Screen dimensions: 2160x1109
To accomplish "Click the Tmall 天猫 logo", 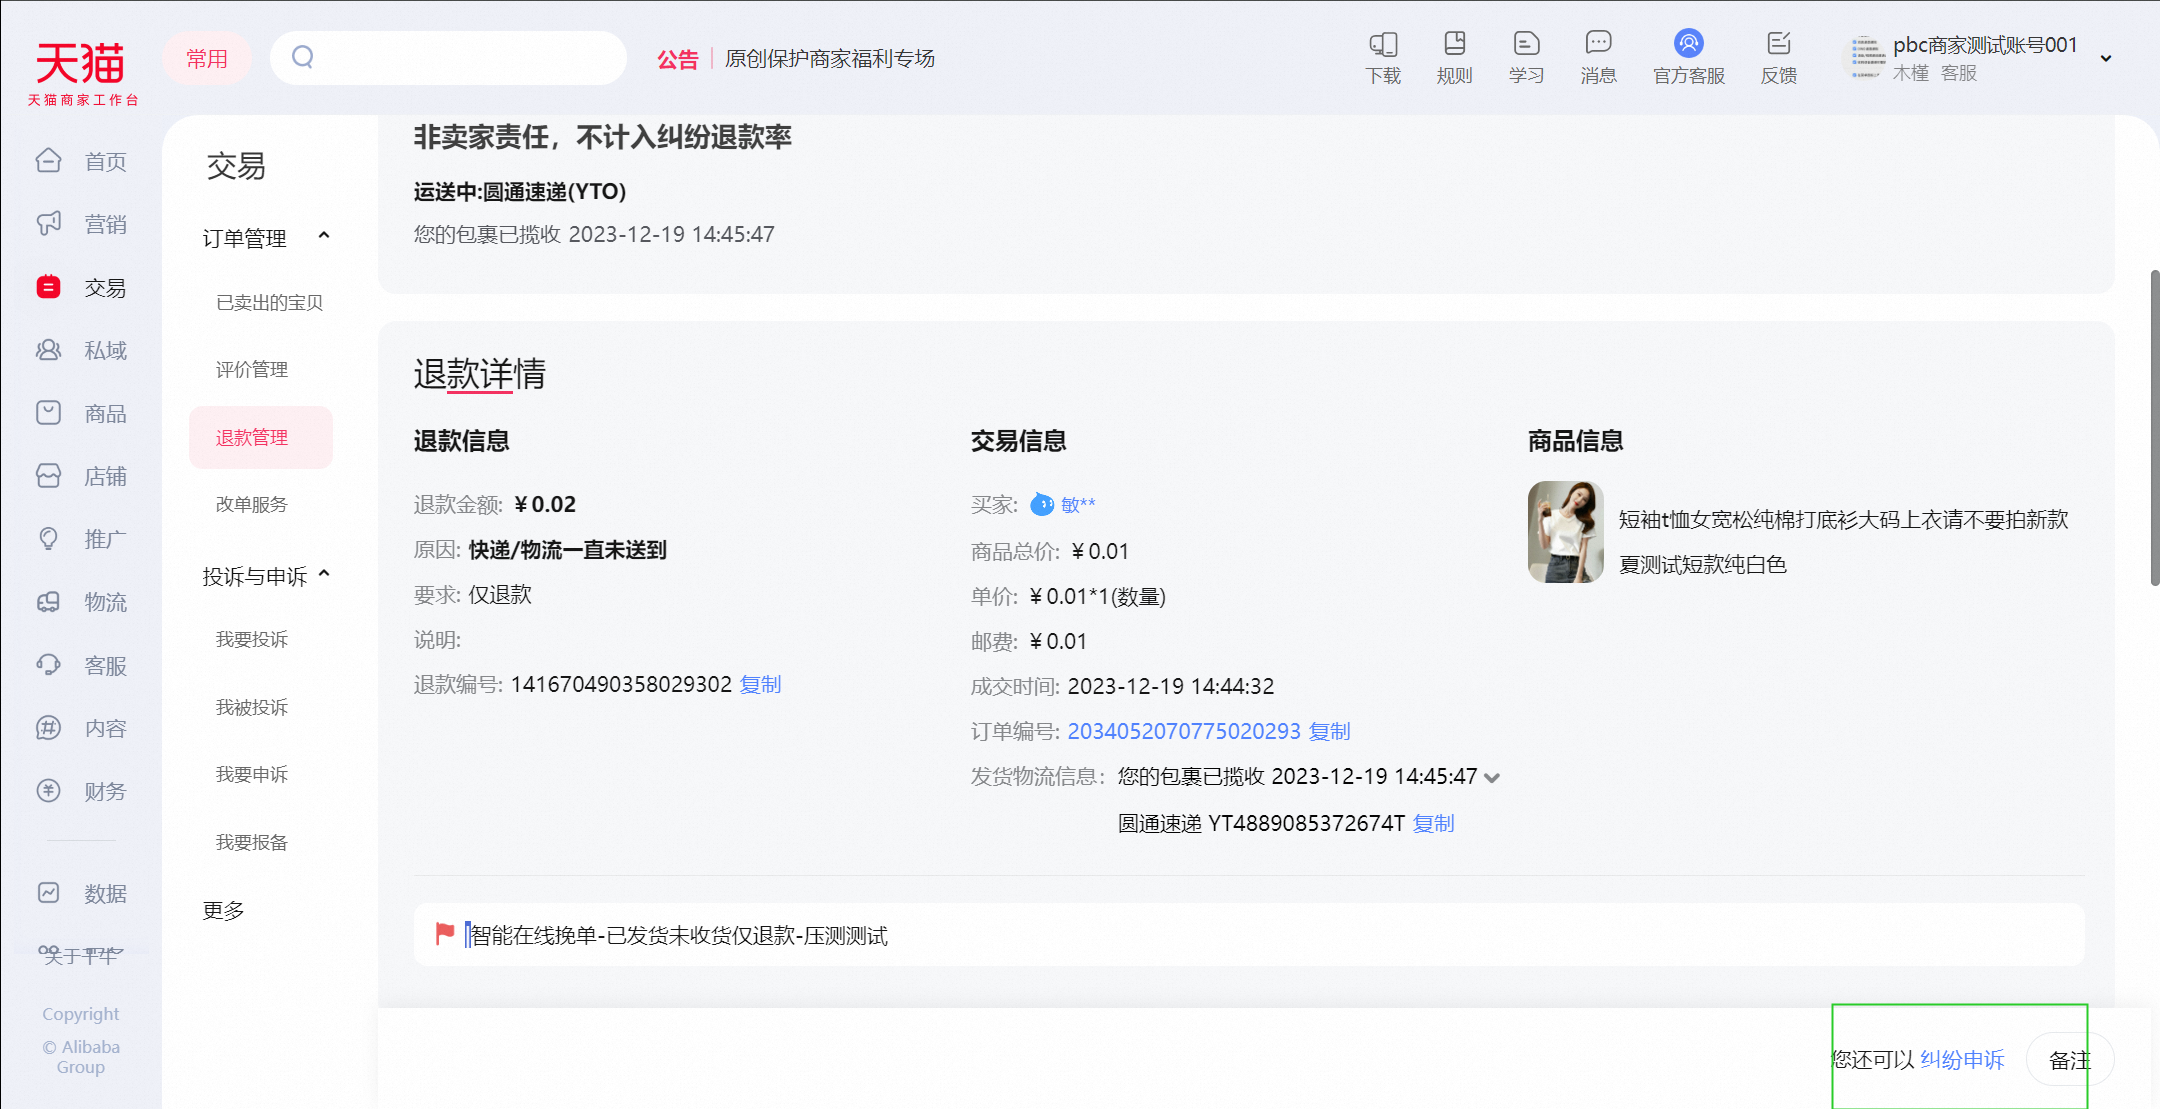I will pyautogui.click(x=82, y=72).
